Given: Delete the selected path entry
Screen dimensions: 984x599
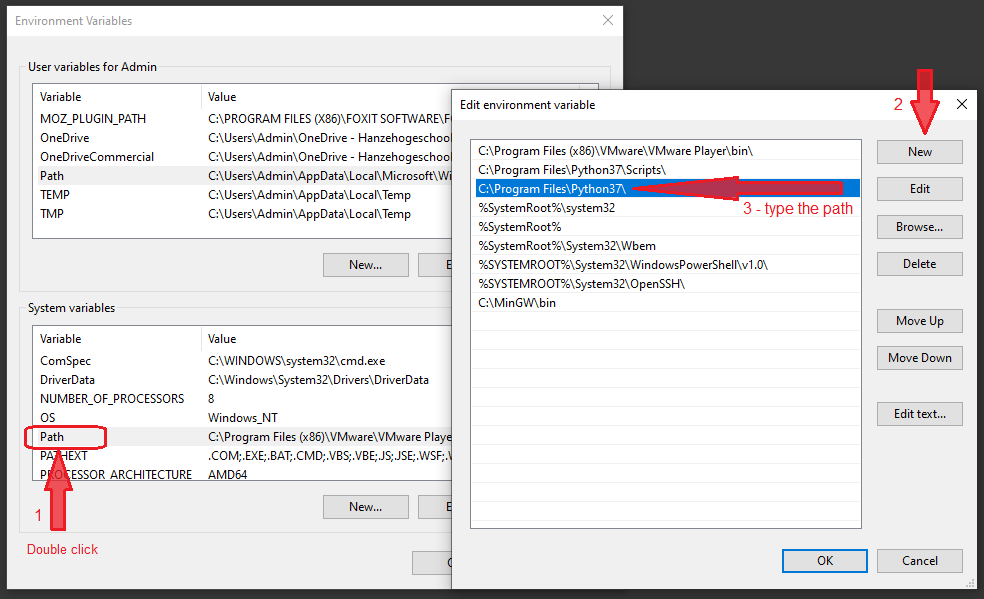Looking at the screenshot, I should click(x=919, y=264).
